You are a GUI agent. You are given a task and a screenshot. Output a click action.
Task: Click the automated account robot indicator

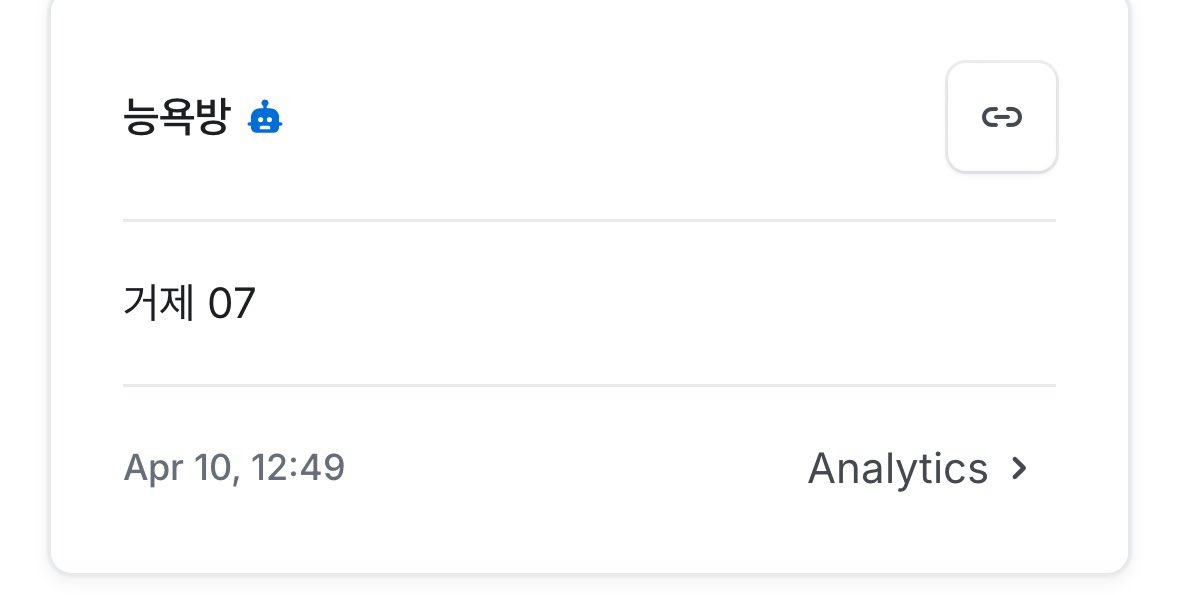coord(265,118)
